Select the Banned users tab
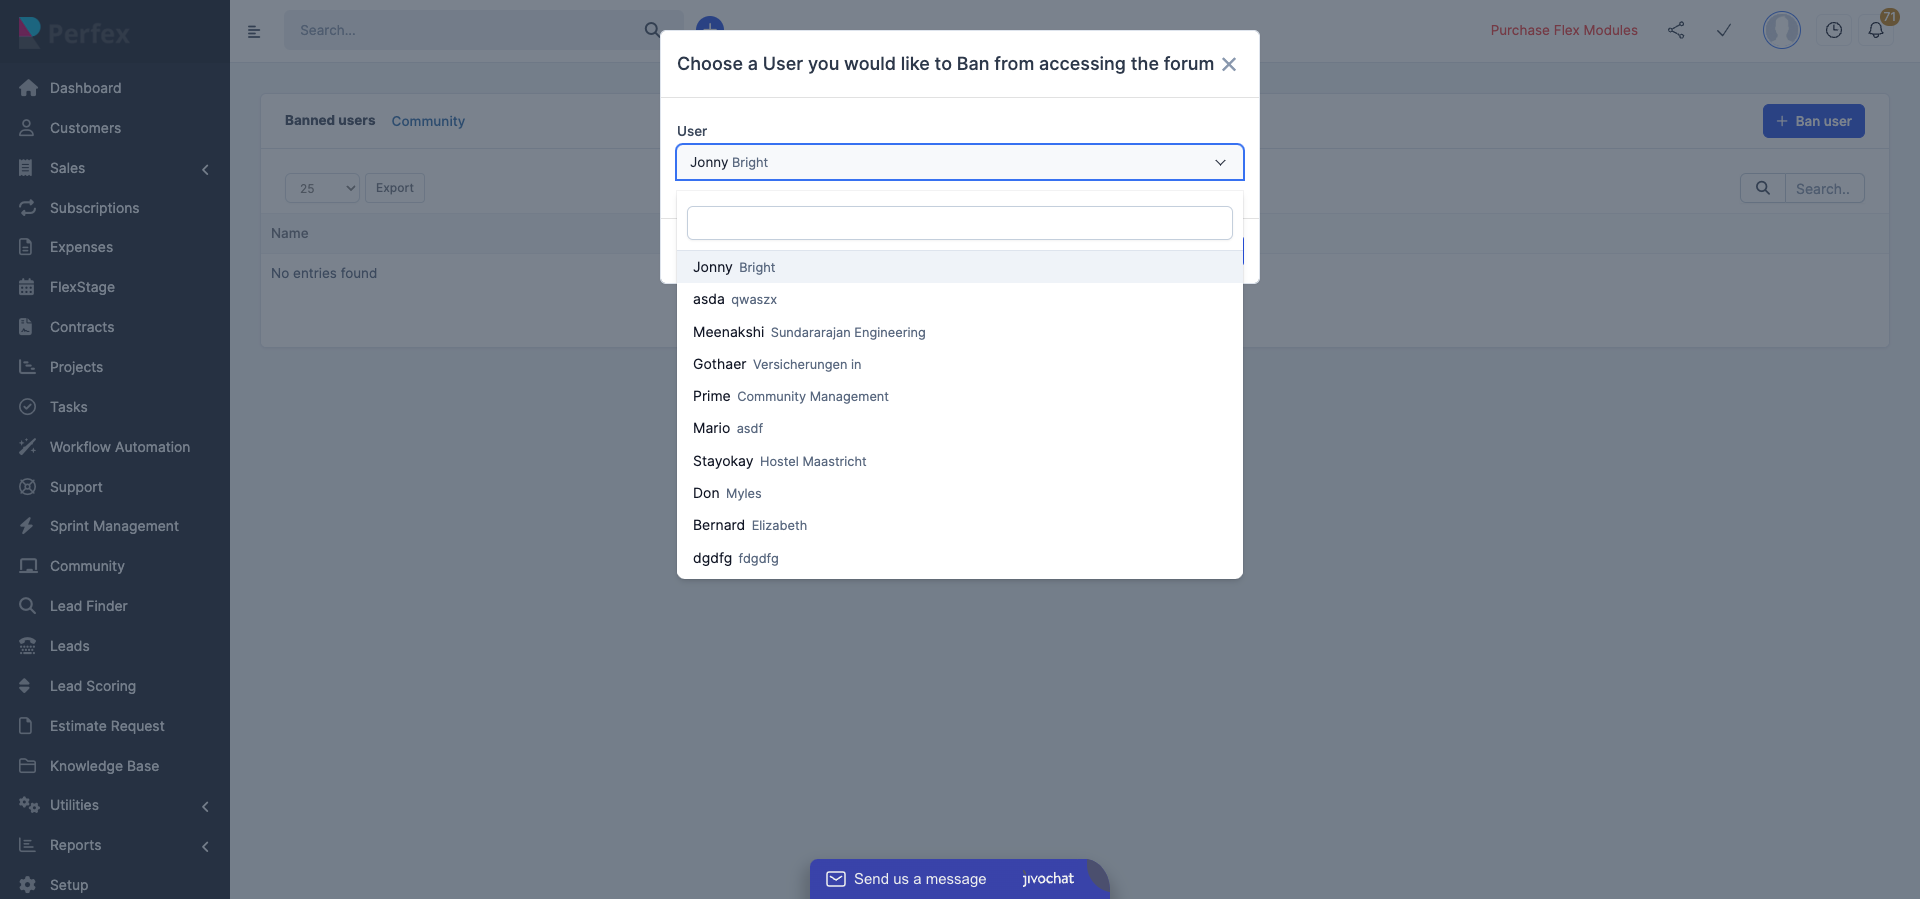The width and height of the screenshot is (1920, 899). point(330,120)
